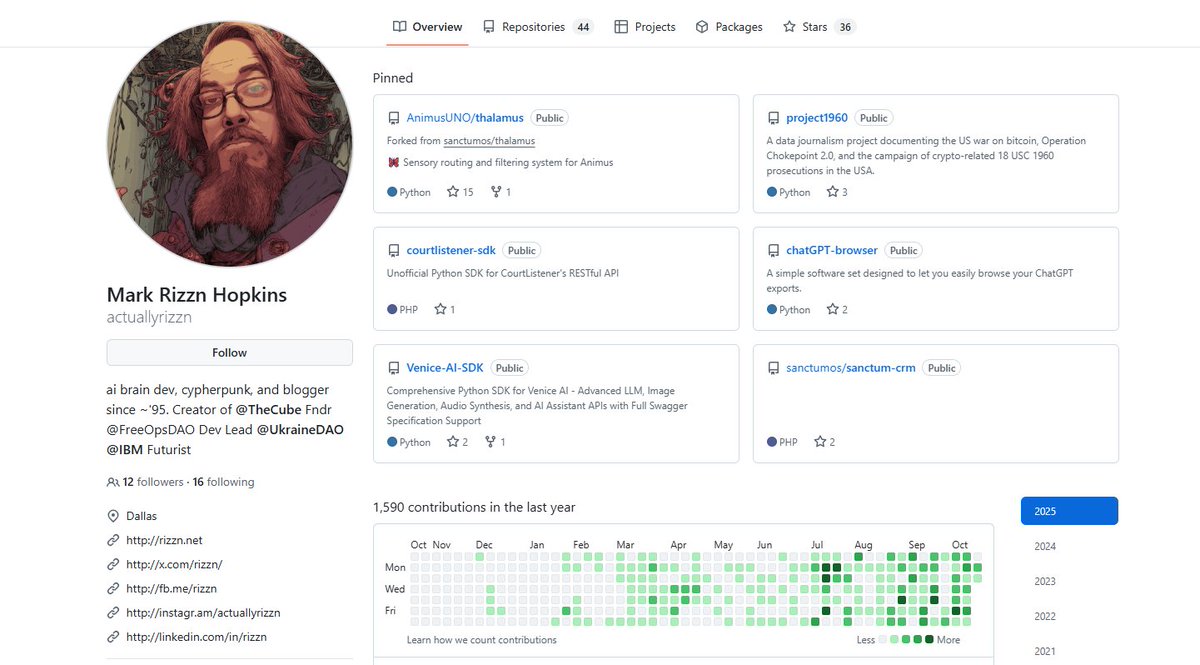Click the star icon on thalamus repo

tap(453, 192)
